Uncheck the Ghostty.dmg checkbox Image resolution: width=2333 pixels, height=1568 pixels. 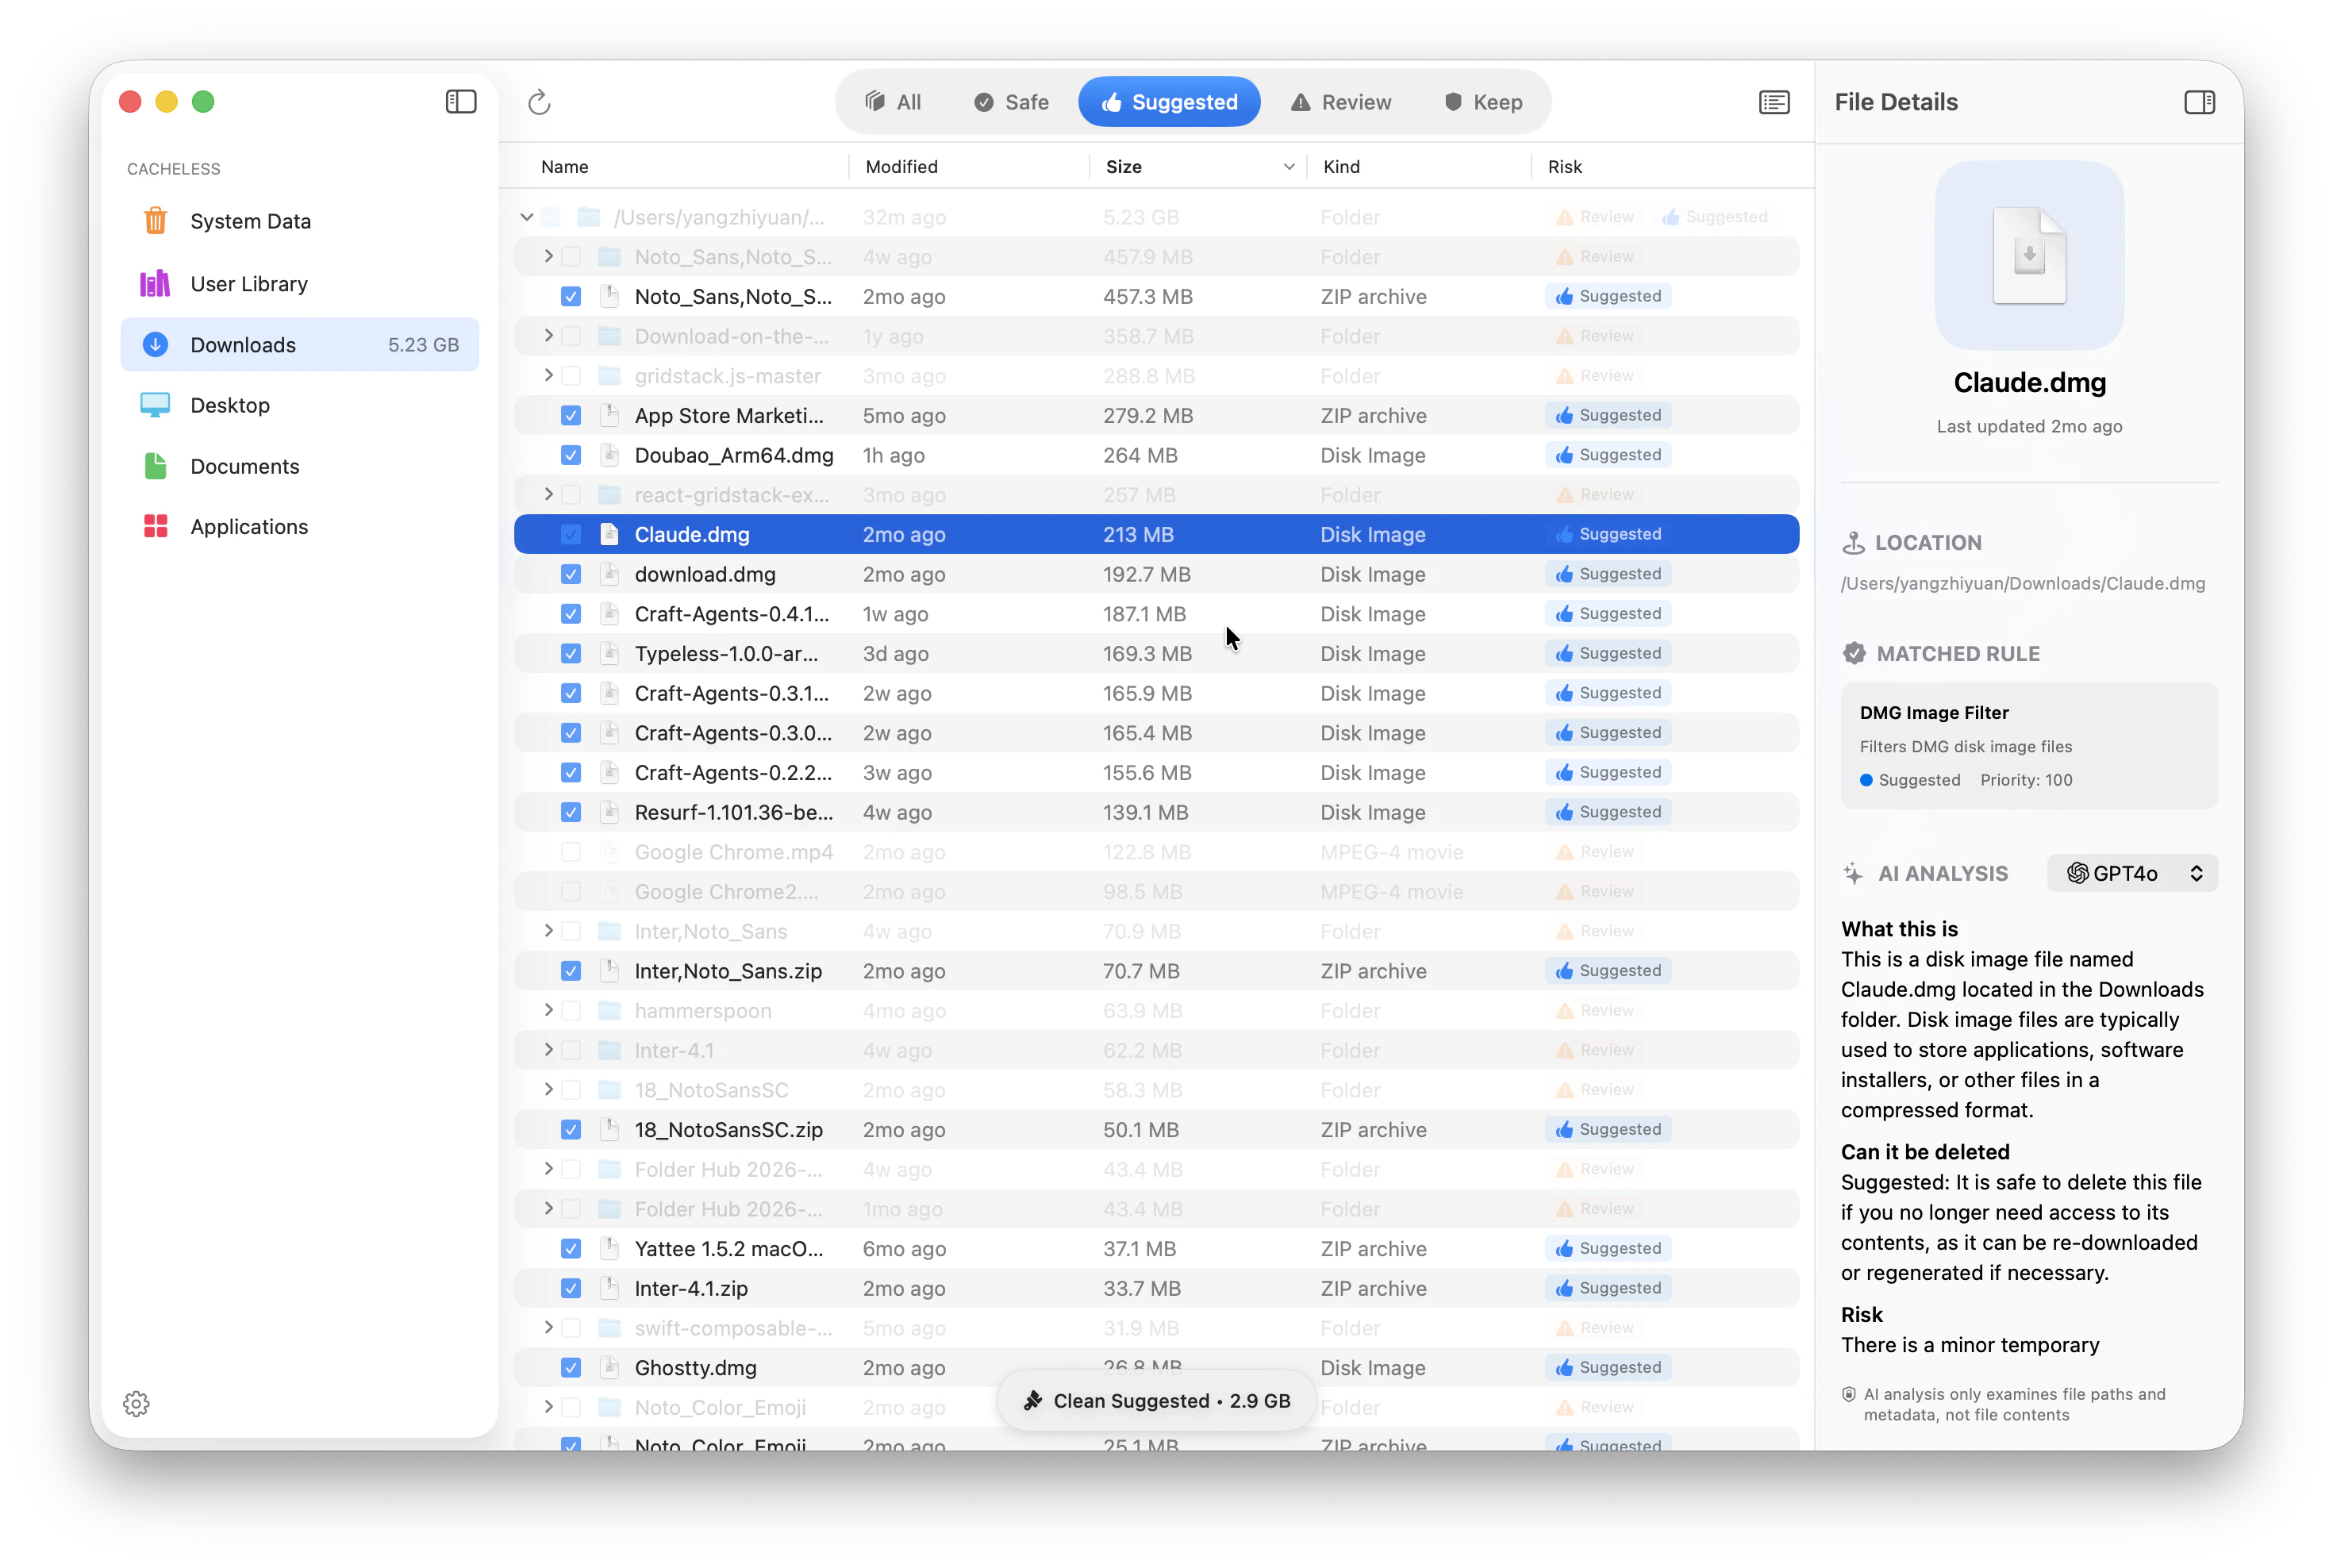[x=571, y=1368]
